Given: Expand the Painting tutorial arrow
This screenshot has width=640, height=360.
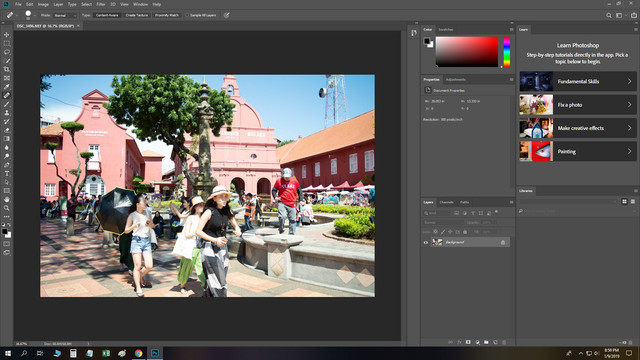Looking at the screenshot, I should click(x=629, y=151).
